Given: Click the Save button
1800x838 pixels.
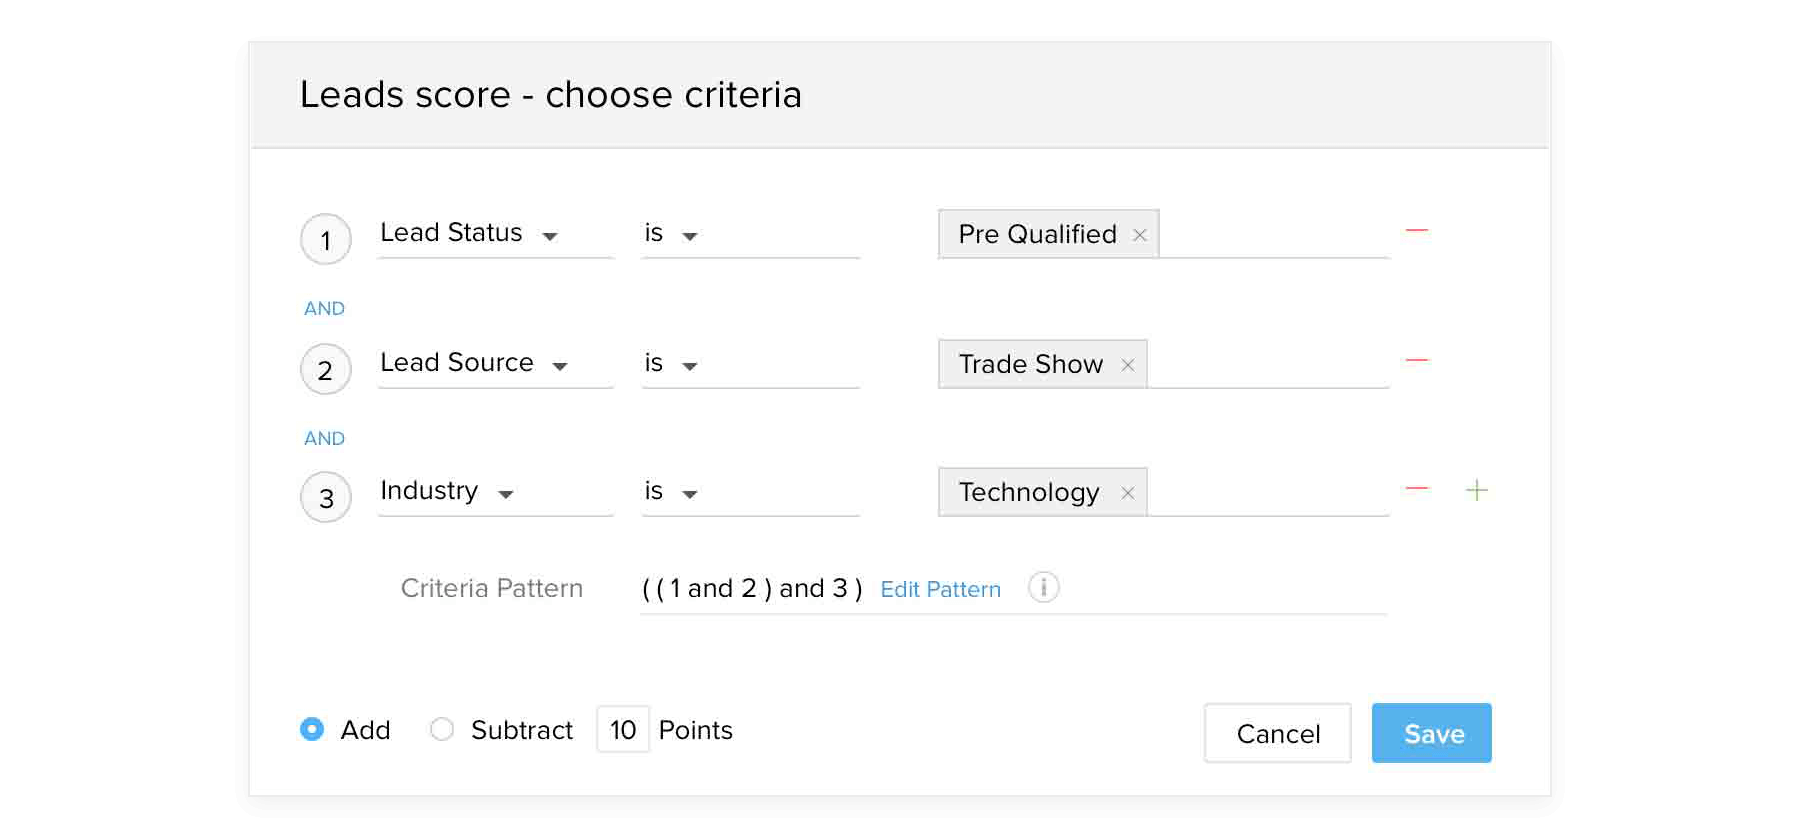Looking at the screenshot, I should click(1431, 733).
